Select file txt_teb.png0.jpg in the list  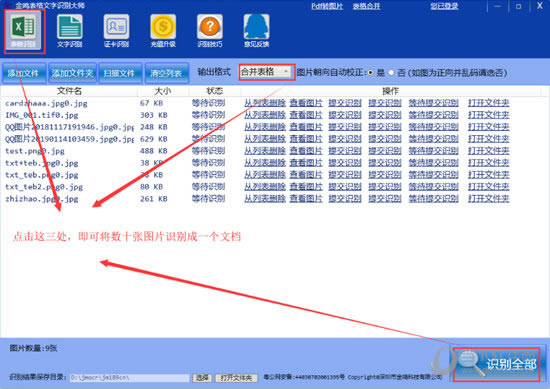(42, 175)
